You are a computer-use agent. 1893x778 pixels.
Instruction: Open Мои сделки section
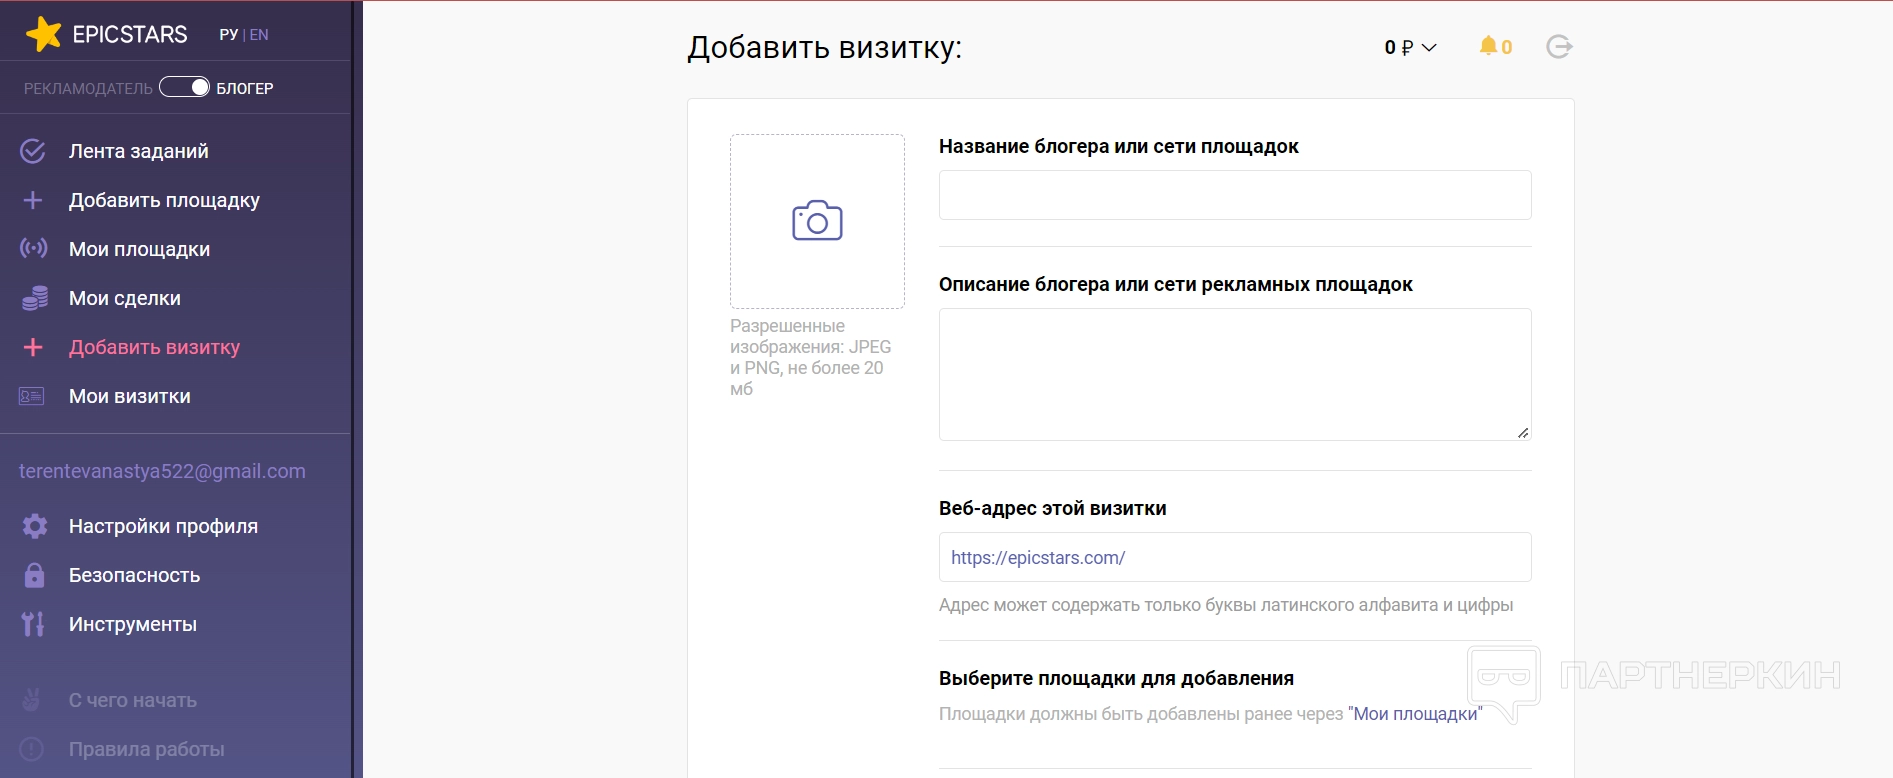point(125,298)
